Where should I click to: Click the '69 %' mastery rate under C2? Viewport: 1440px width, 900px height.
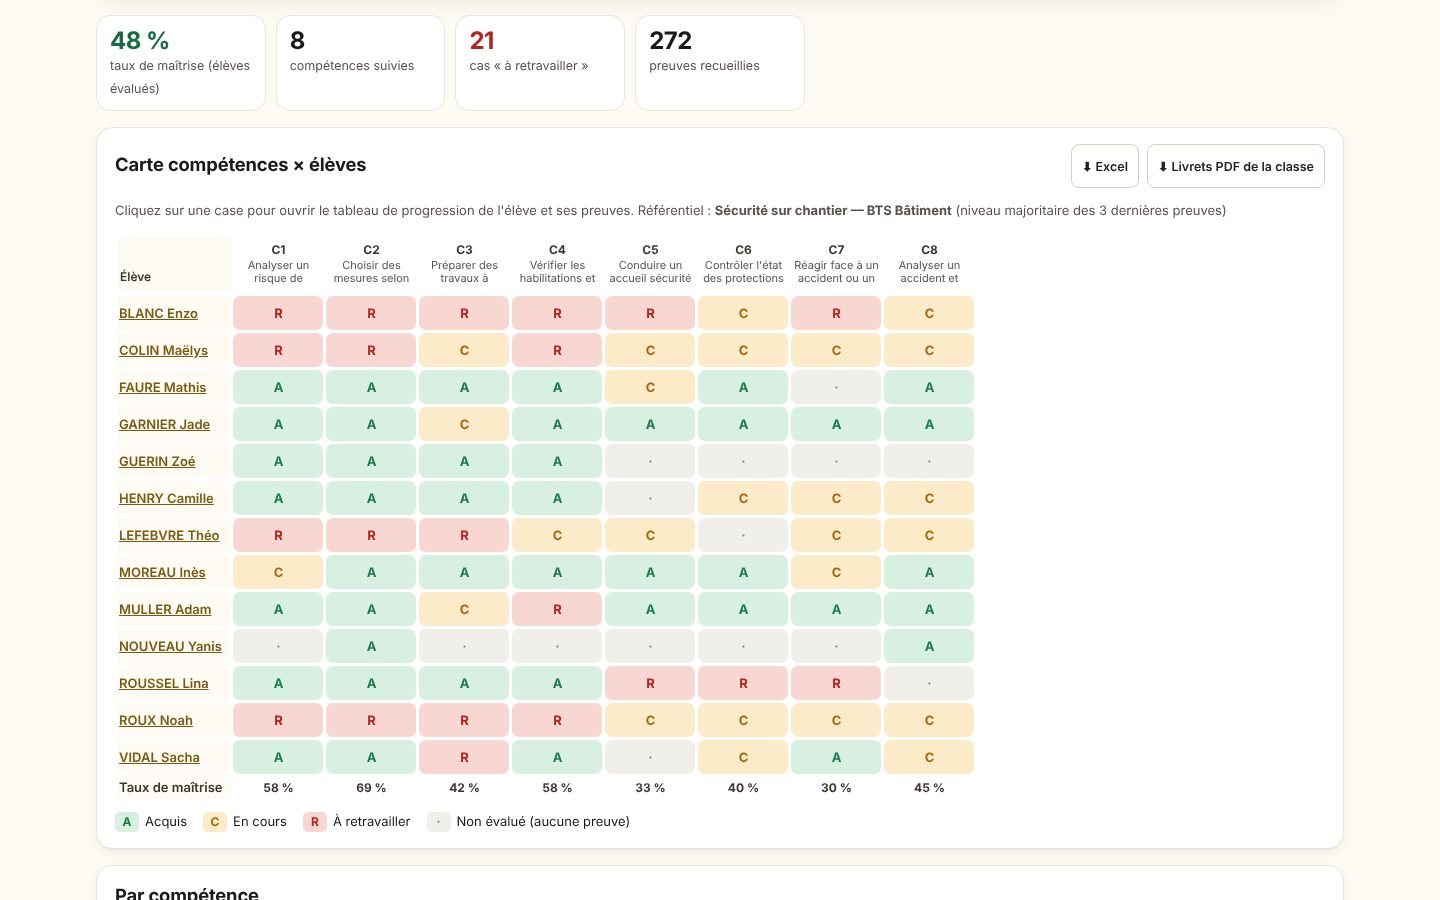[x=371, y=788]
